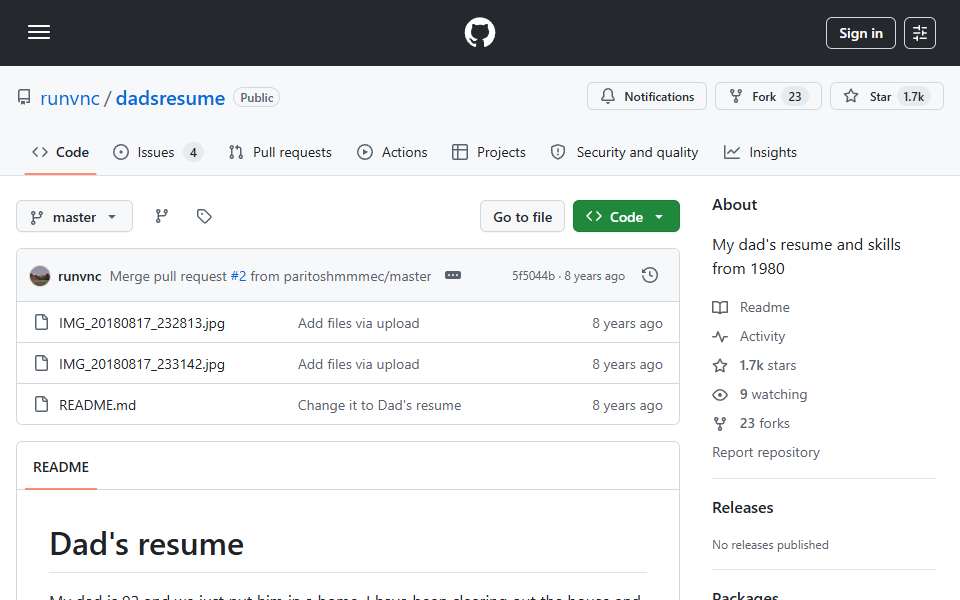Open the Pull requests tab
This screenshot has width=960, height=600.
pyautogui.click(x=280, y=152)
